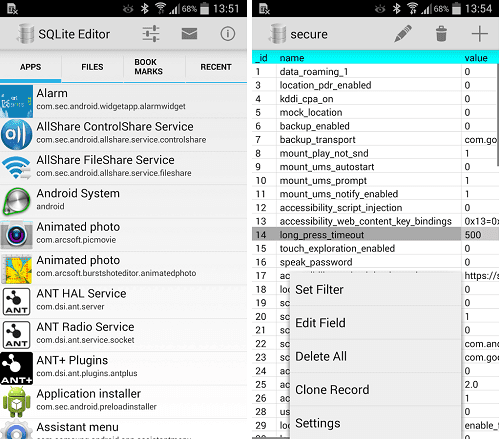Open AllShare FileShare Service wifi icon

[17, 168]
